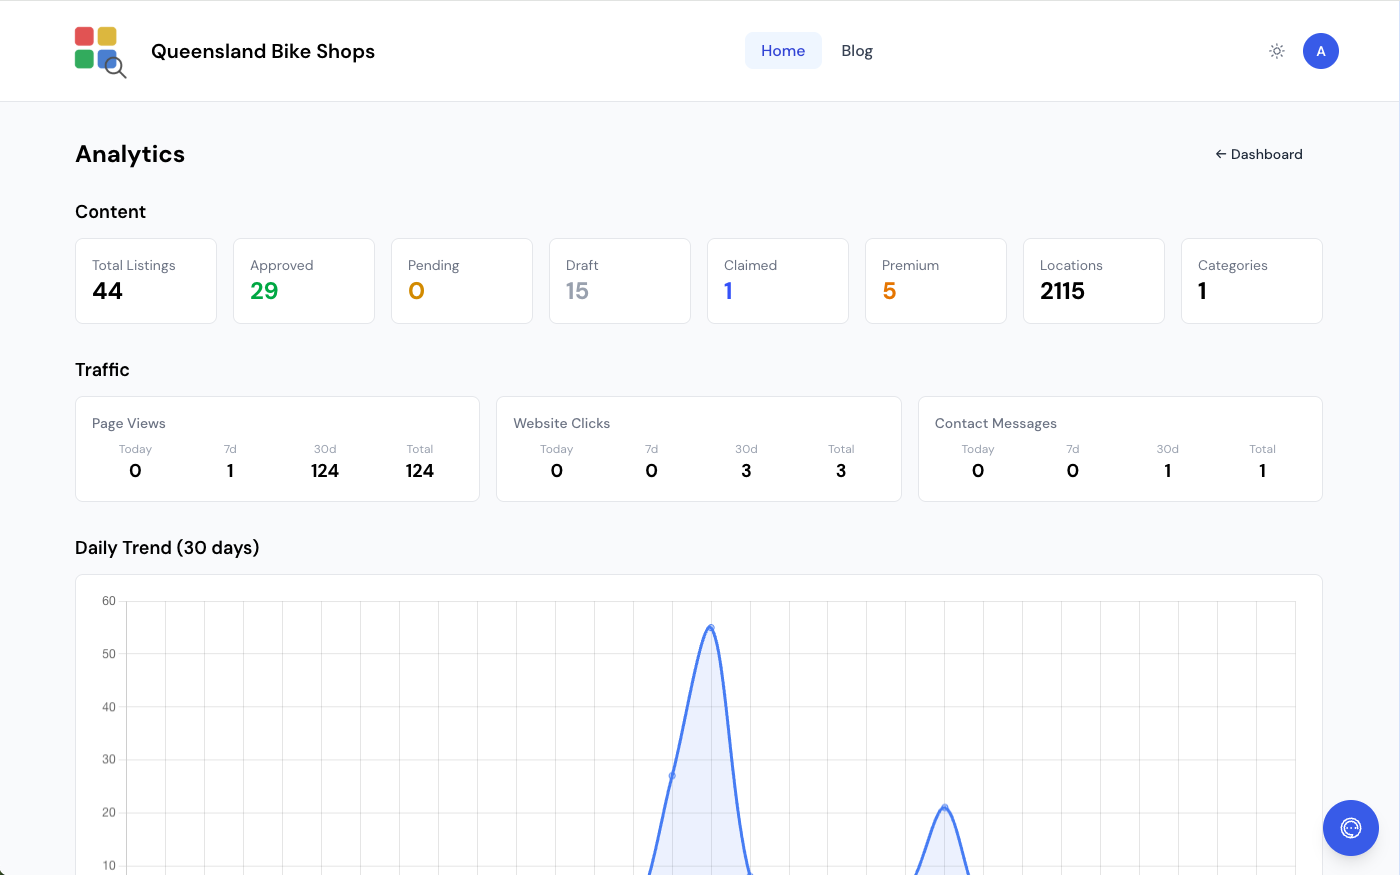Viewport: 1400px width, 875px height.
Task: Open the circular assistant button bottom right
Action: [1351, 828]
